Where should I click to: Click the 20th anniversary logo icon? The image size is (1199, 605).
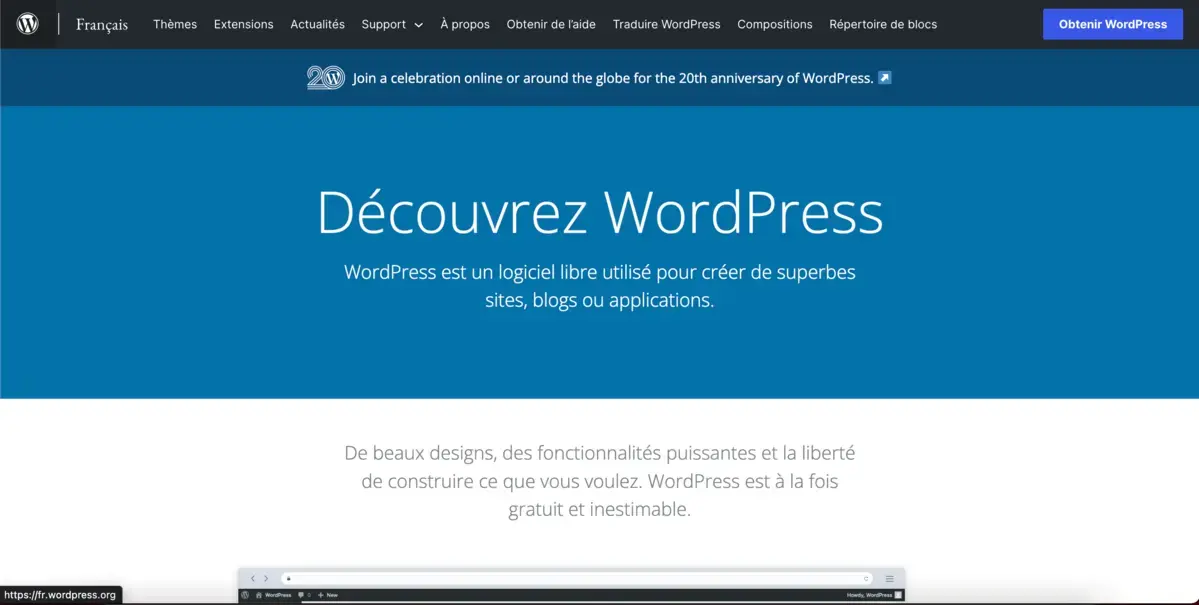click(x=326, y=77)
